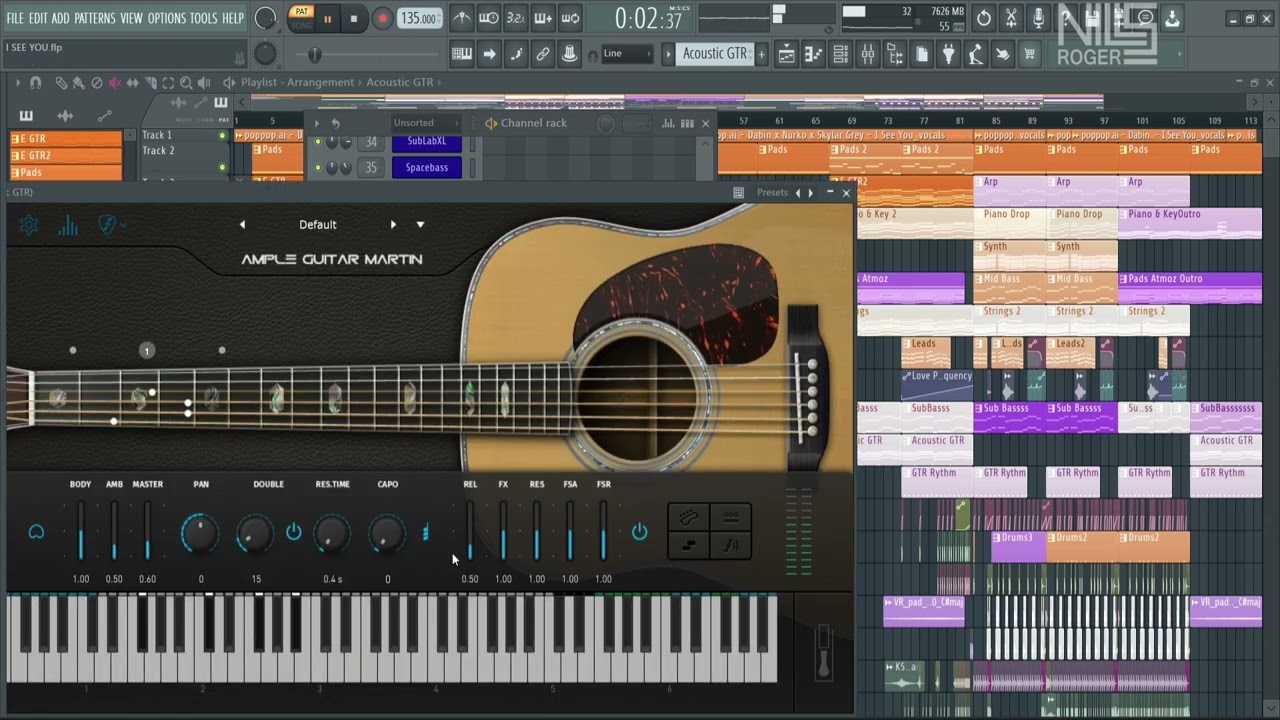Select the E GTR pattern in picker
The image size is (1280, 720).
click(x=66, y=139)
